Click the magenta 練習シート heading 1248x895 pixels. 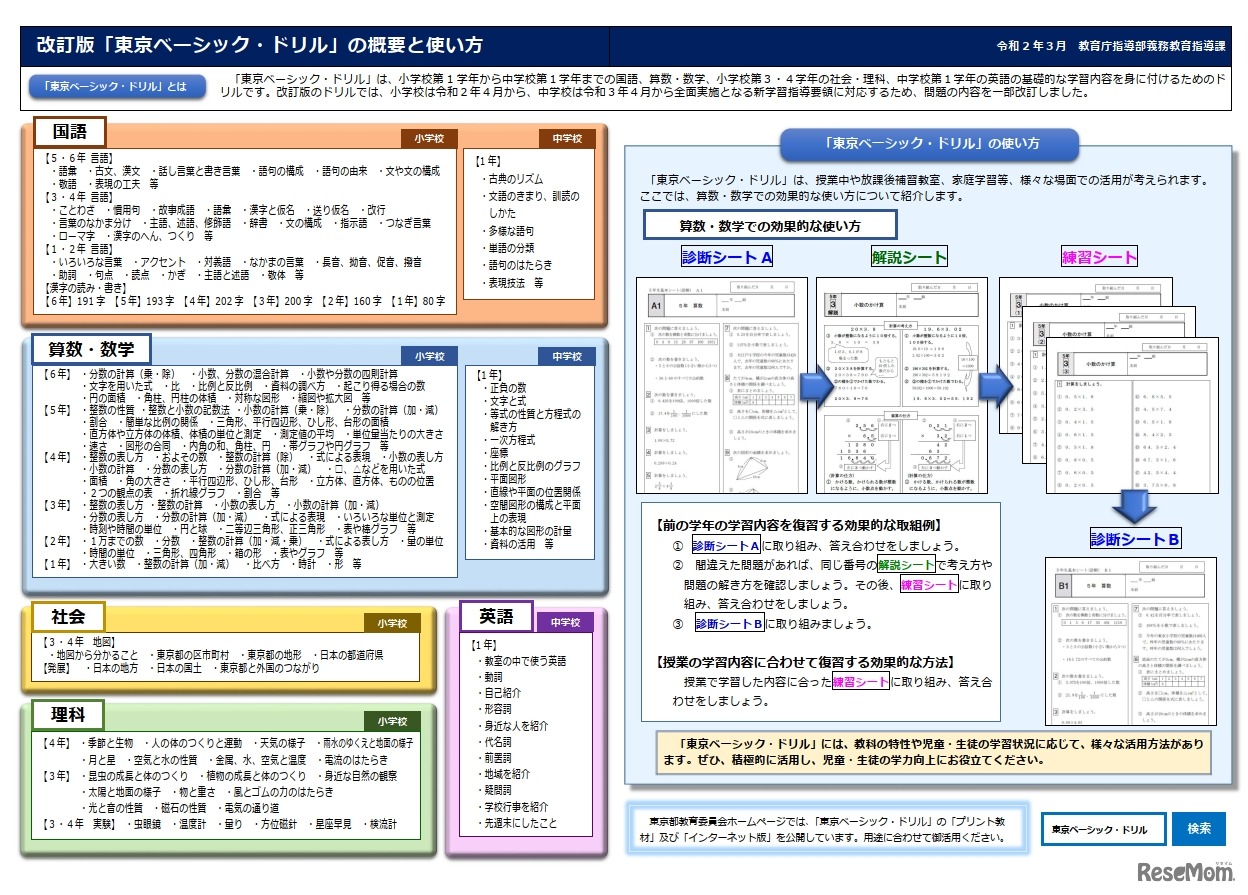tap(1099, 257)
